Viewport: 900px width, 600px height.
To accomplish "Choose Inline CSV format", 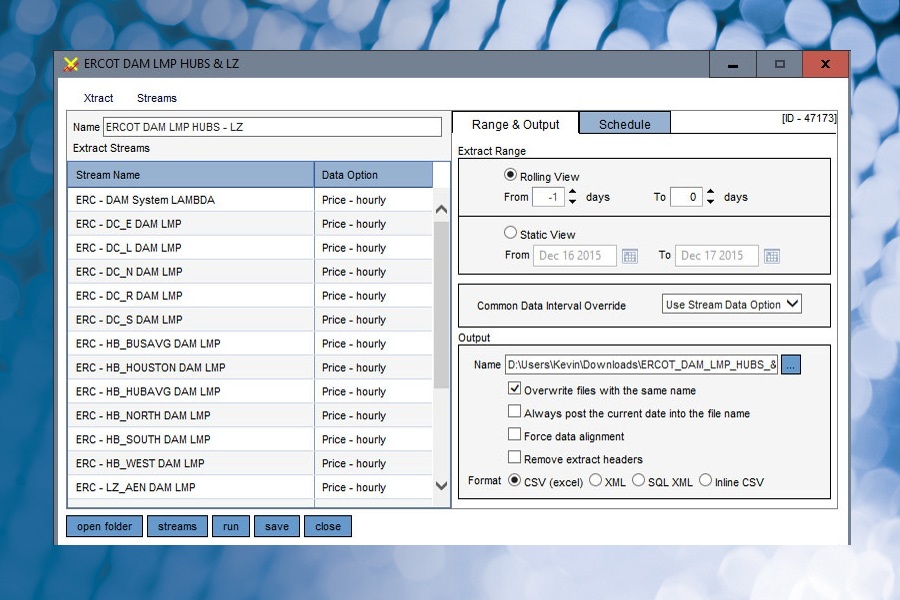I will [x=705, y=480].
